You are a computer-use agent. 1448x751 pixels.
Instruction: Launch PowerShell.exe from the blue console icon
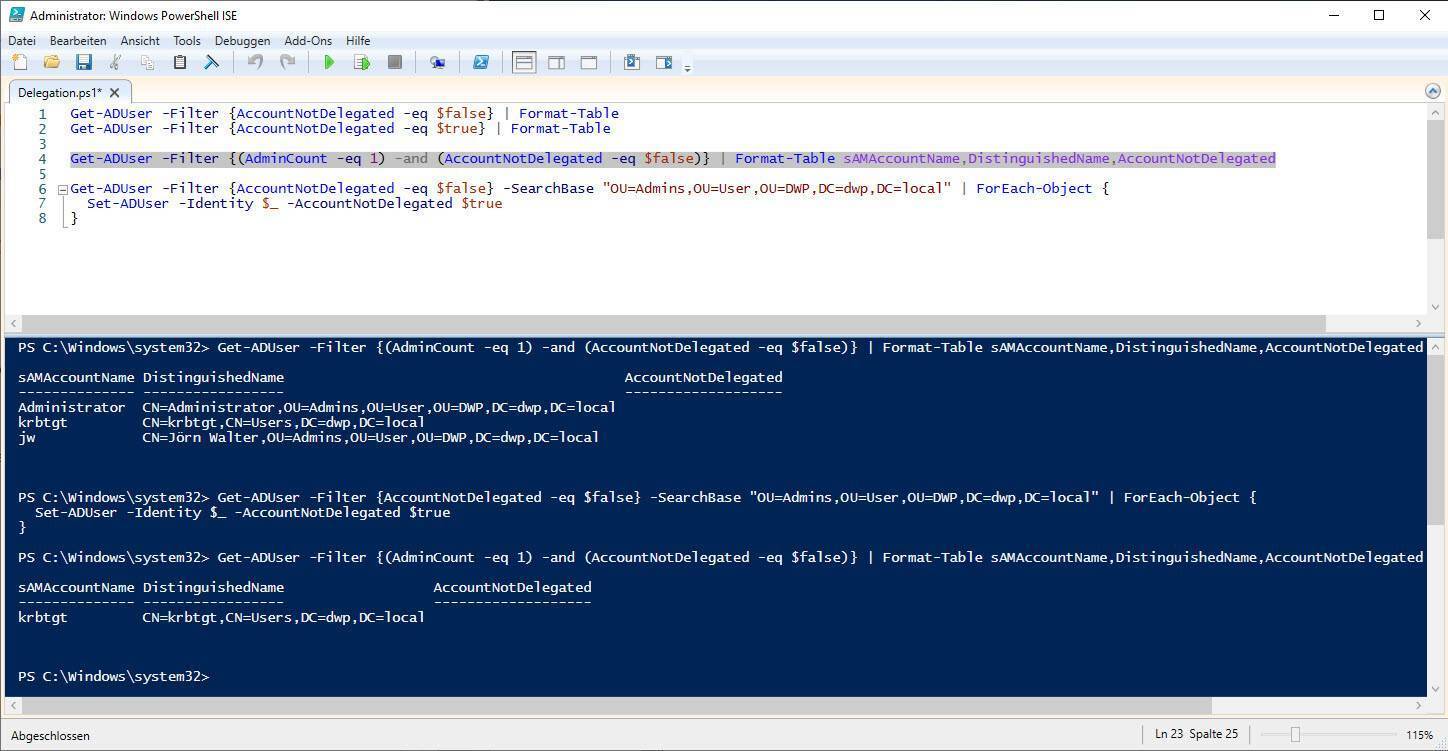pyautogui.click(x=481, y=62)
